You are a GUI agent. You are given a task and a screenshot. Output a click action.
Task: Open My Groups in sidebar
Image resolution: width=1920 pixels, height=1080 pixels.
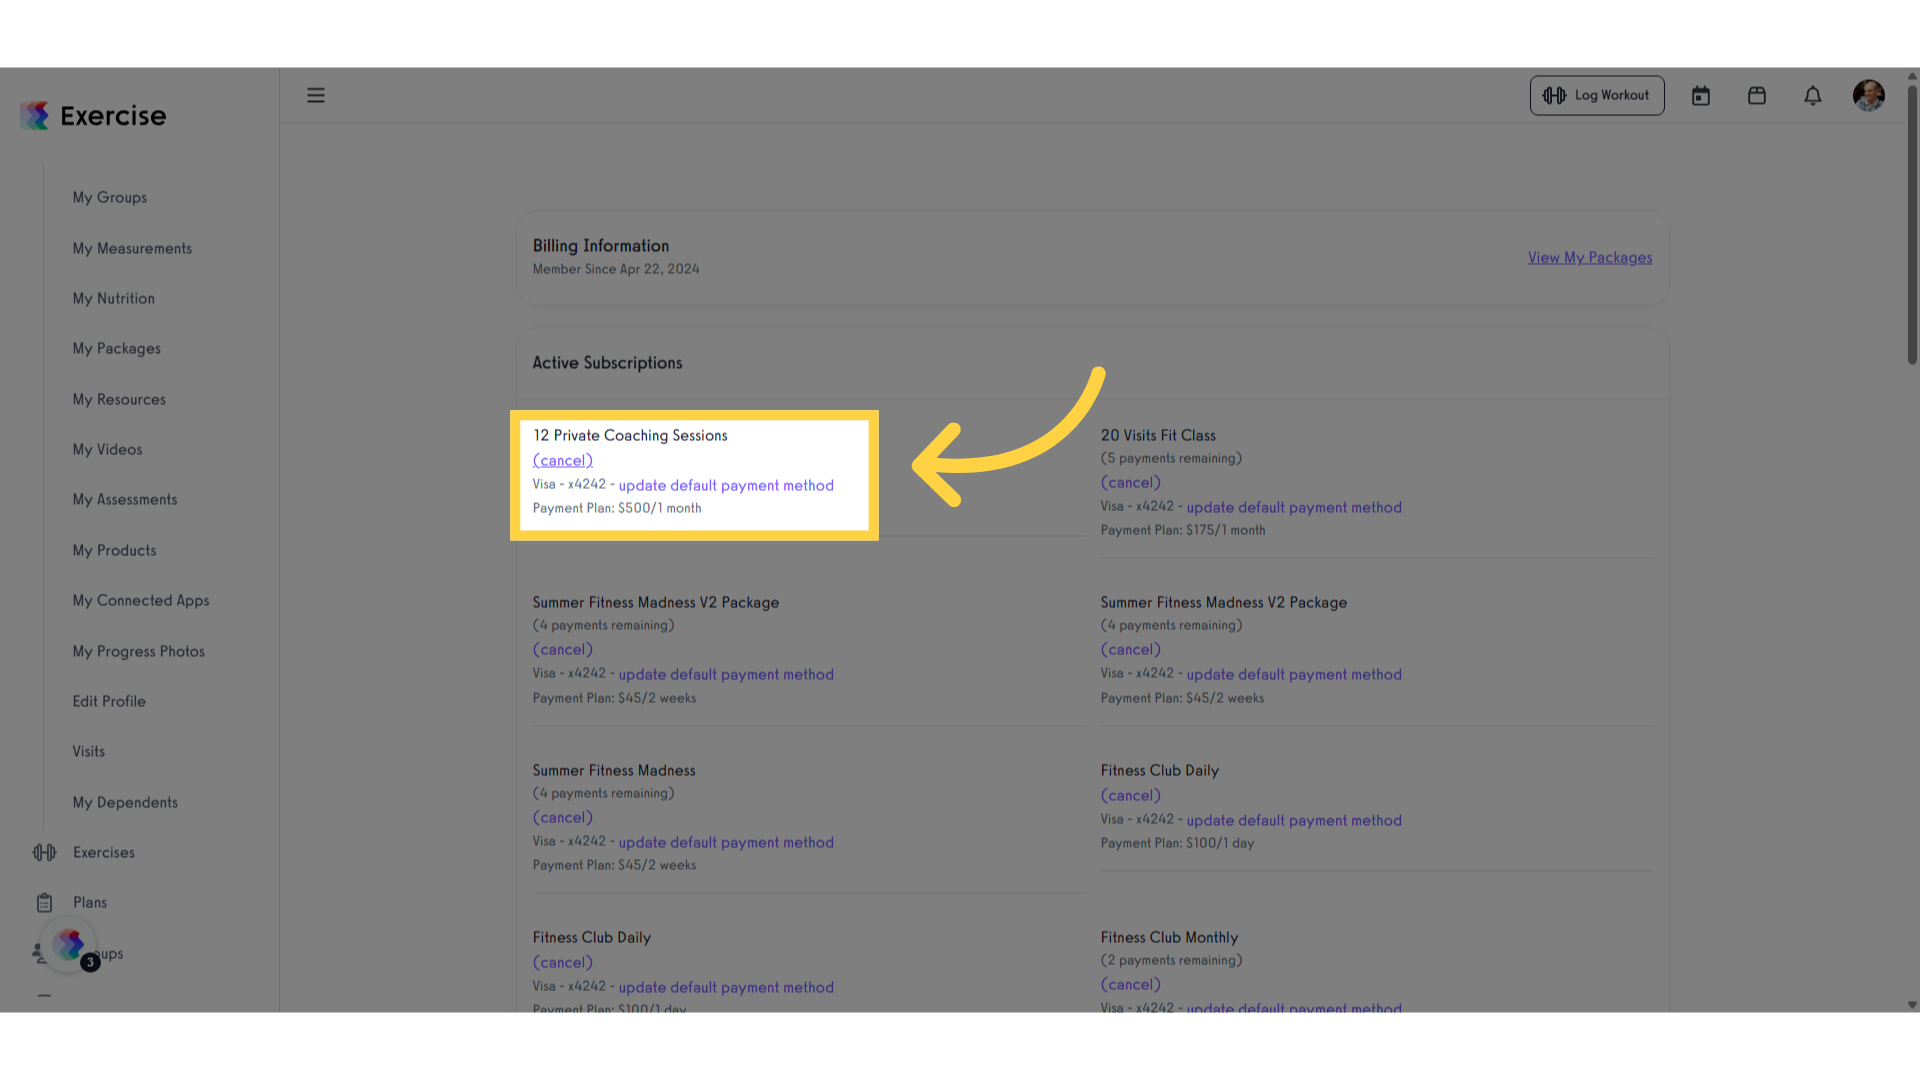click(110, 197)
